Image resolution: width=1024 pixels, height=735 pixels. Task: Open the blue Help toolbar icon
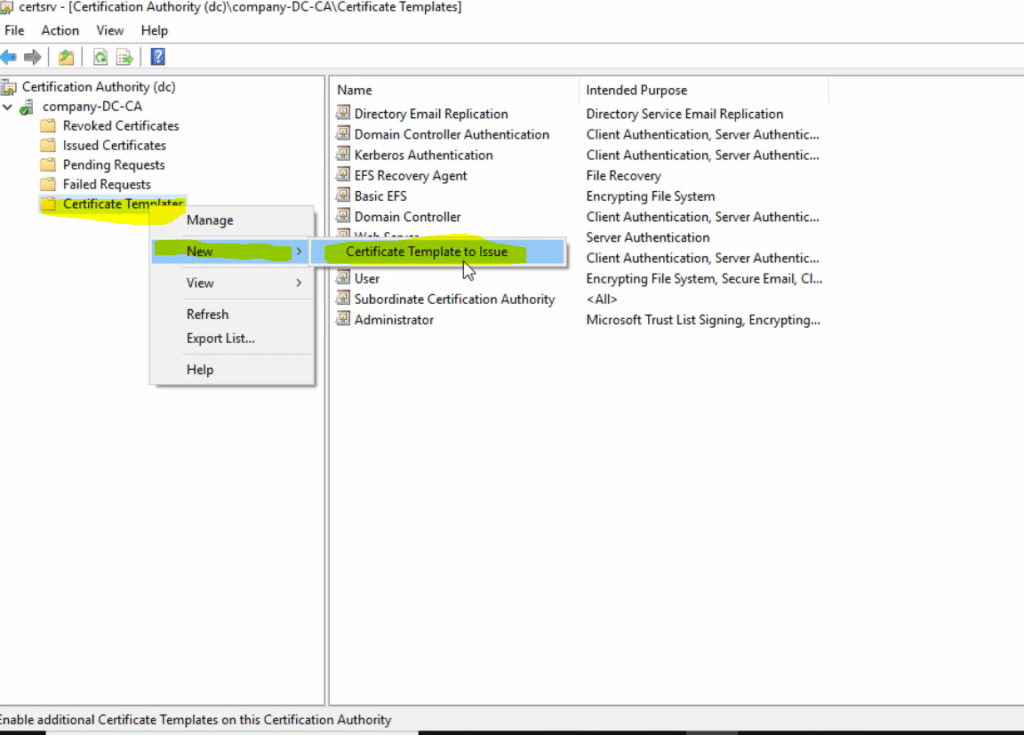click(157, 57)
